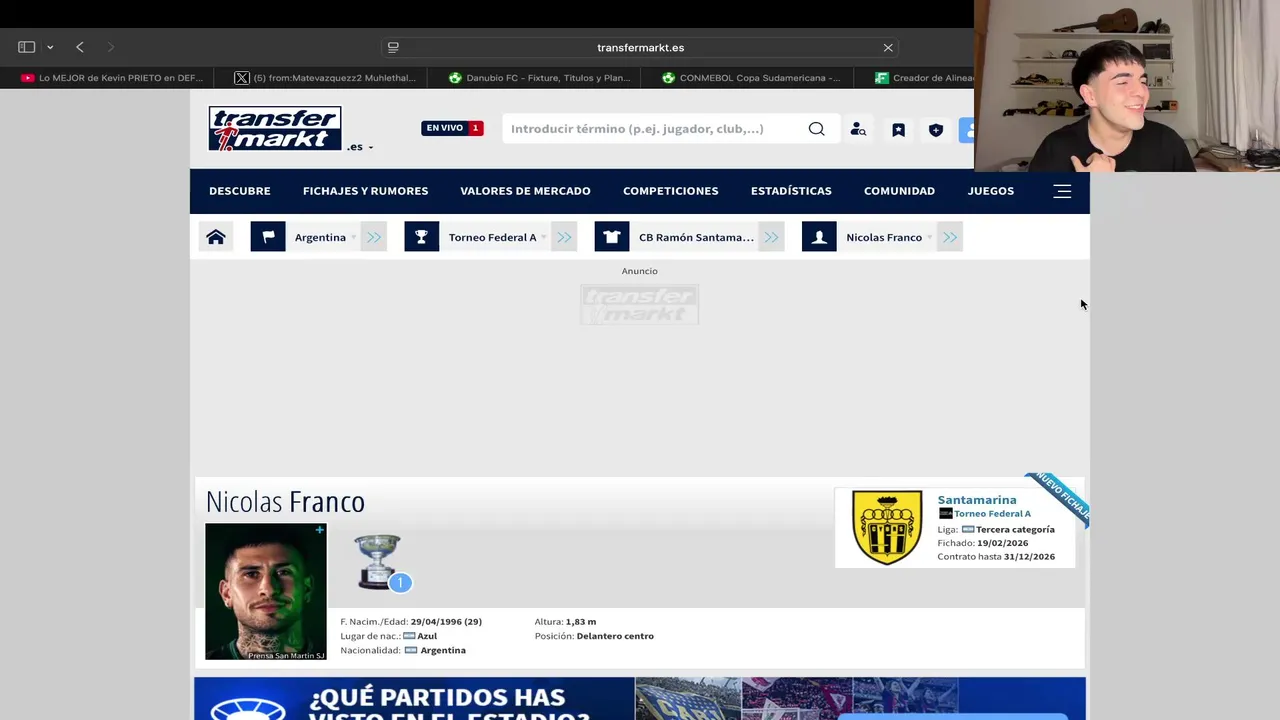Open the Santamarina club link

[977, 500]
